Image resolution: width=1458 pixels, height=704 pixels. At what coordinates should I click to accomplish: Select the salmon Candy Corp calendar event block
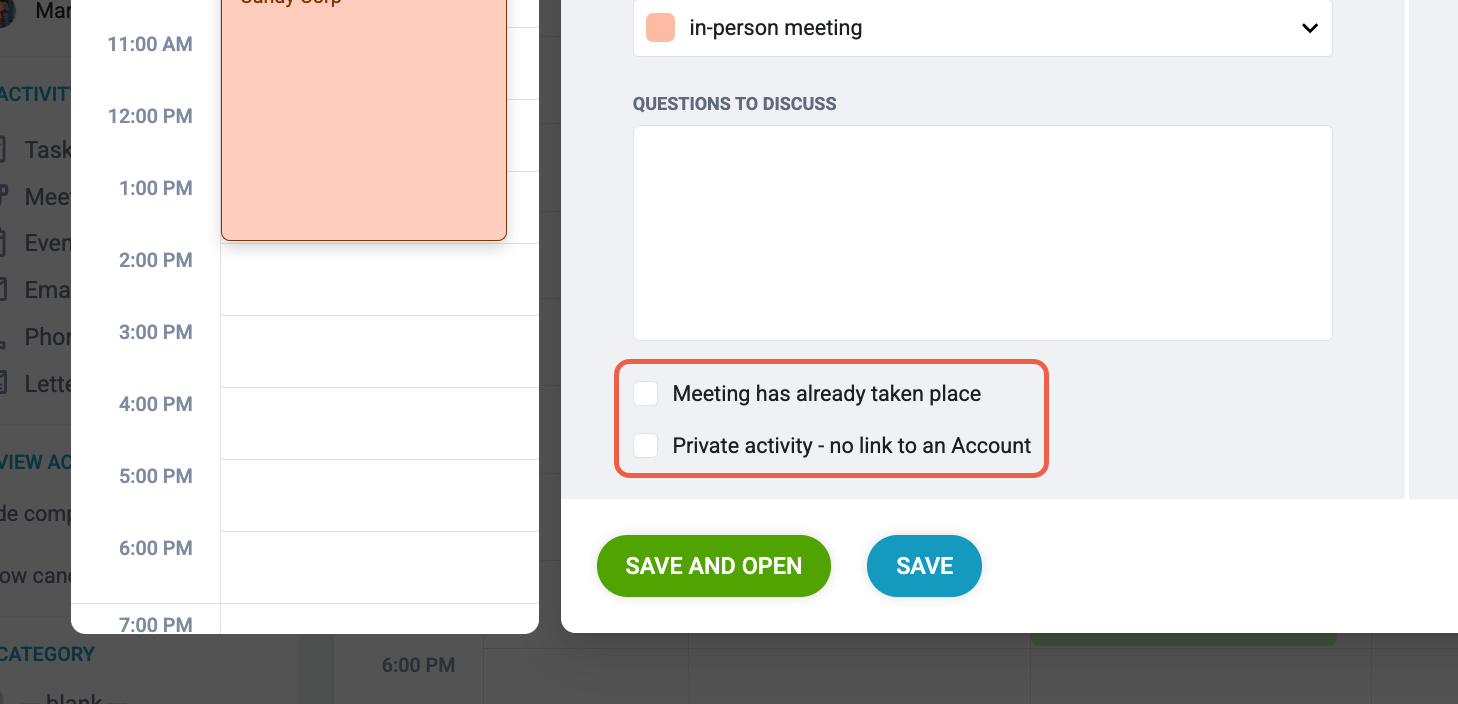click(x=364, y=120)
